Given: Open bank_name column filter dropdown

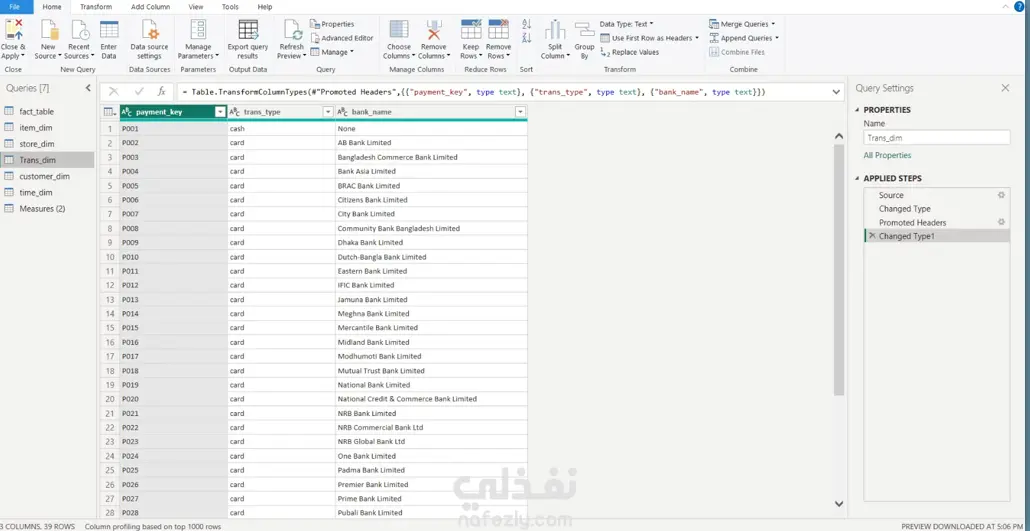Looking at the screenshot, I should click(520, 112).
